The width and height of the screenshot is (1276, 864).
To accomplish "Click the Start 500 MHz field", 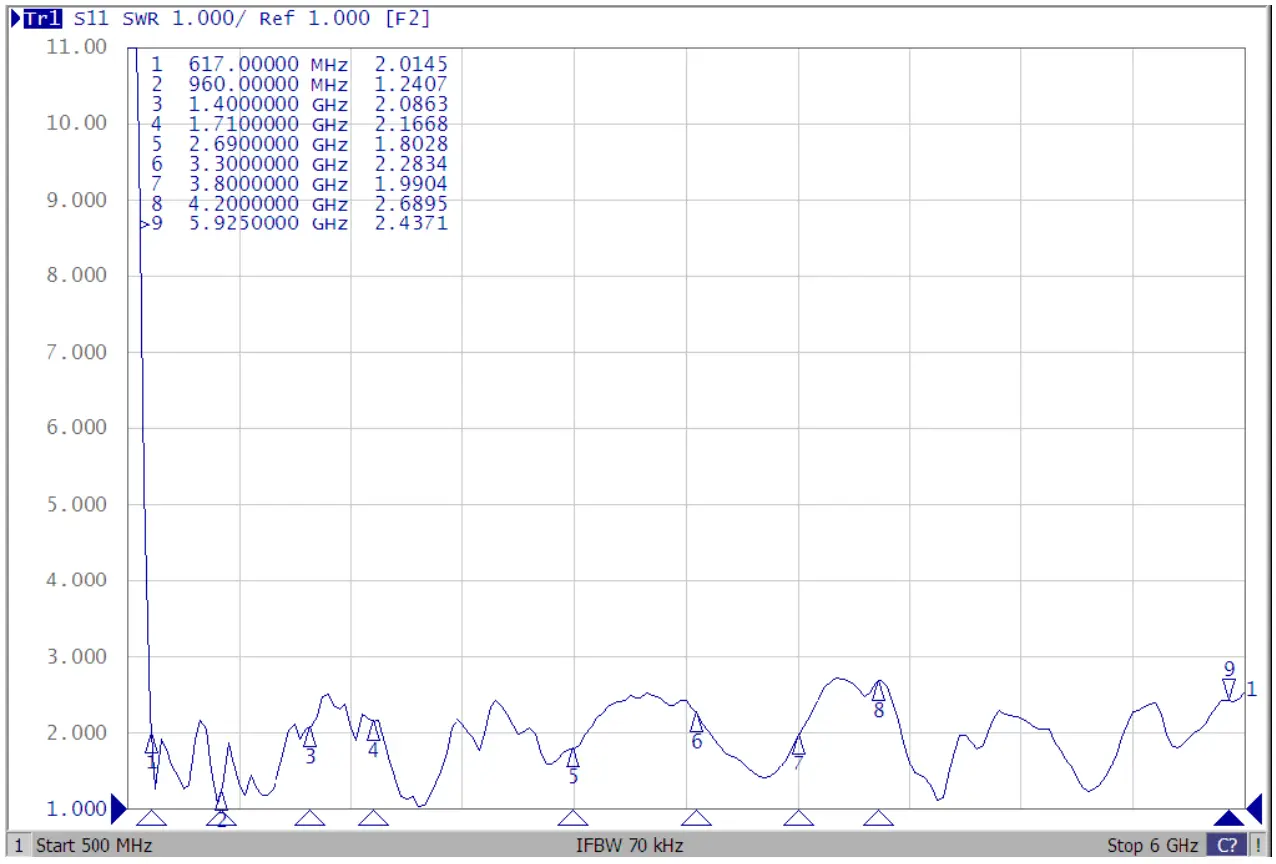I will click(94, 846).
